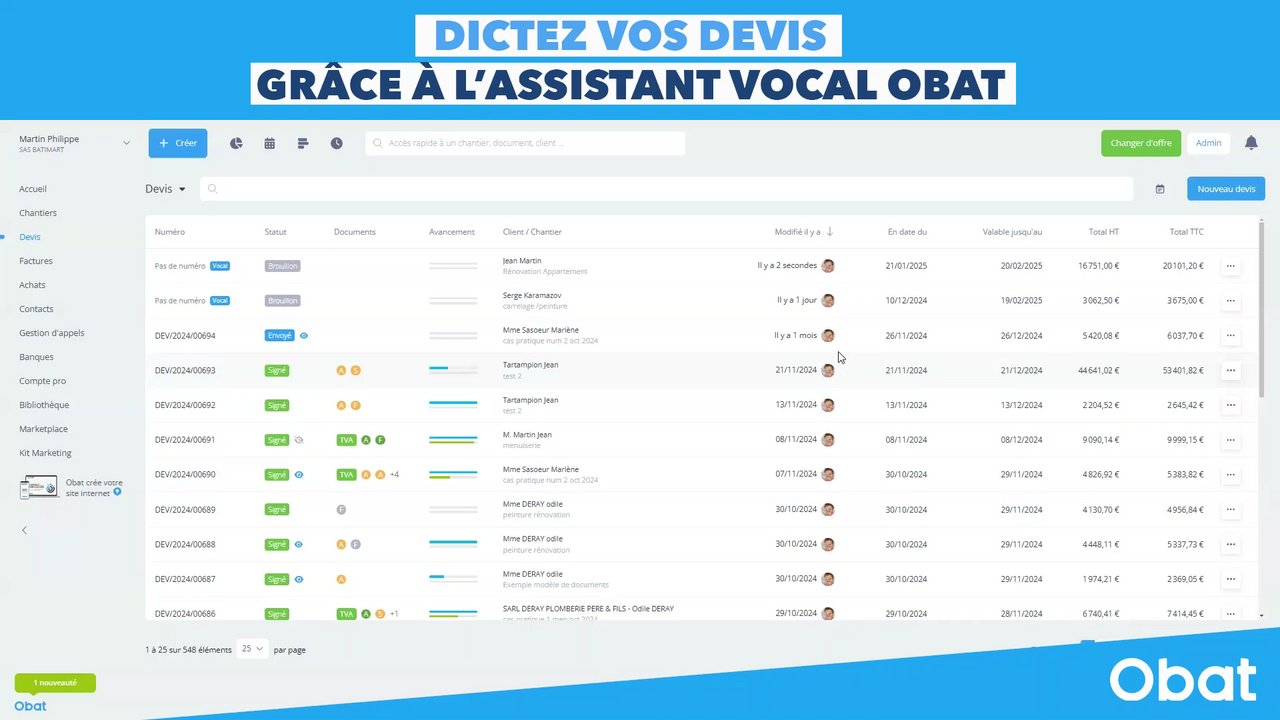Open the date filter calendar beside Nouveau devis
The image size is (1280, 720).
pyautogui.click(x=1160, y=189)
